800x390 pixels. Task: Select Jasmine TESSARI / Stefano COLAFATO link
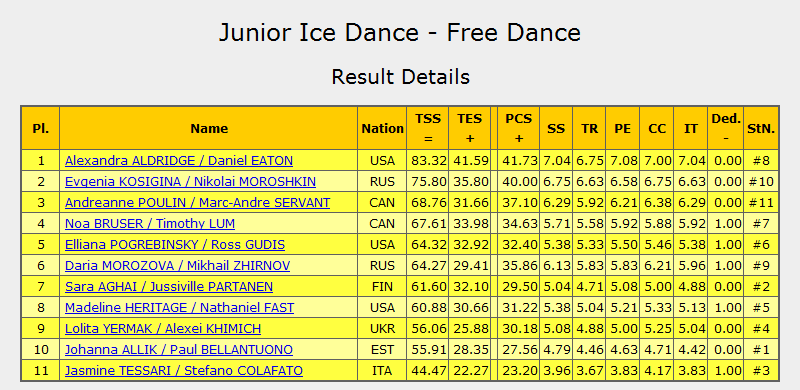tap(184, 371)
